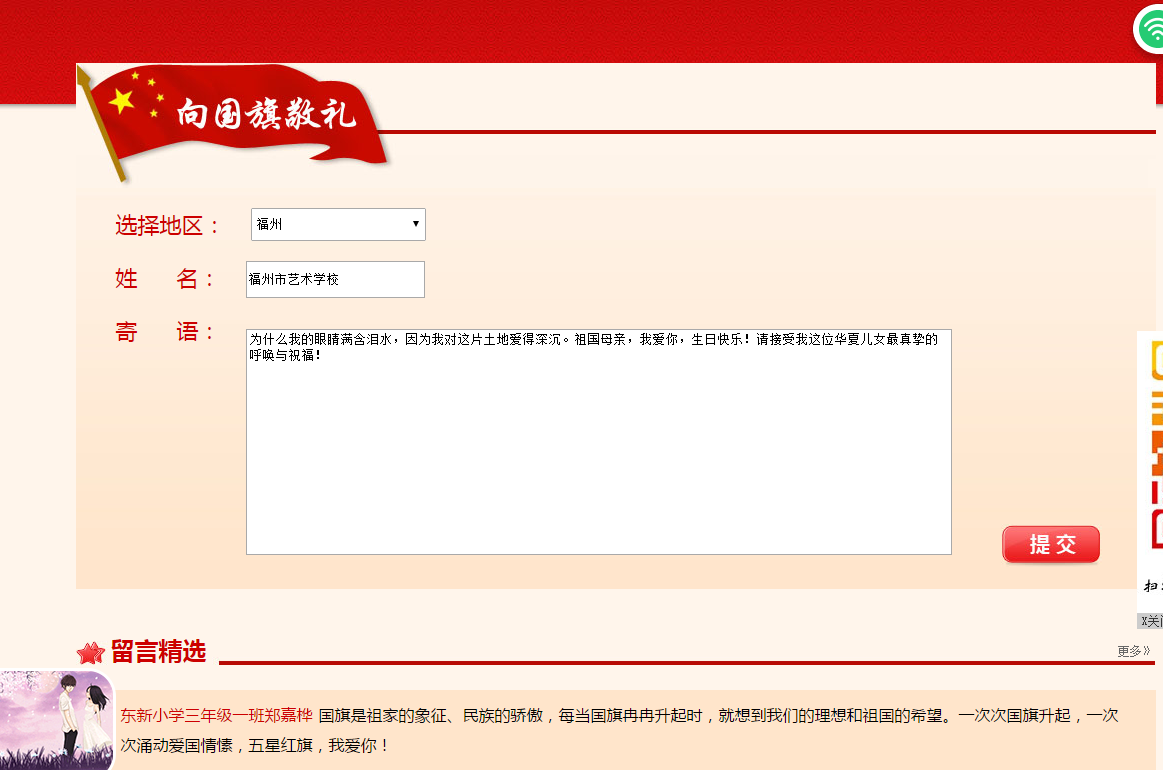Click author name 东新小学三年级一班郑嘉桦
The image size is (1163, 770).
point(216,716)
